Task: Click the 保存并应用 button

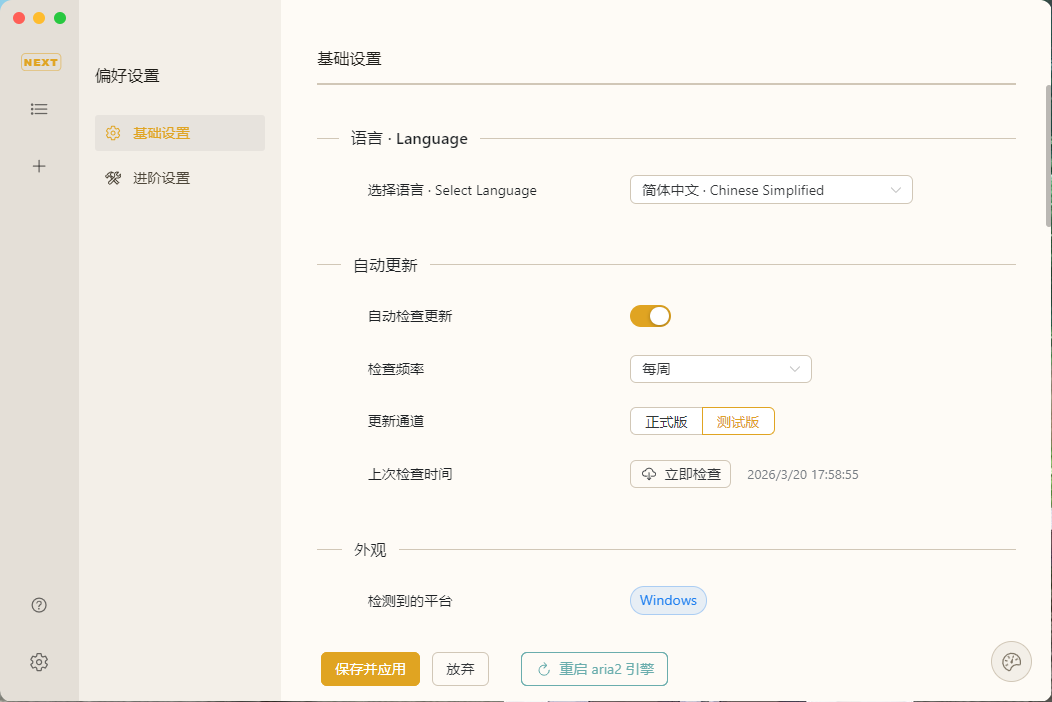Action: click(370, 670)
